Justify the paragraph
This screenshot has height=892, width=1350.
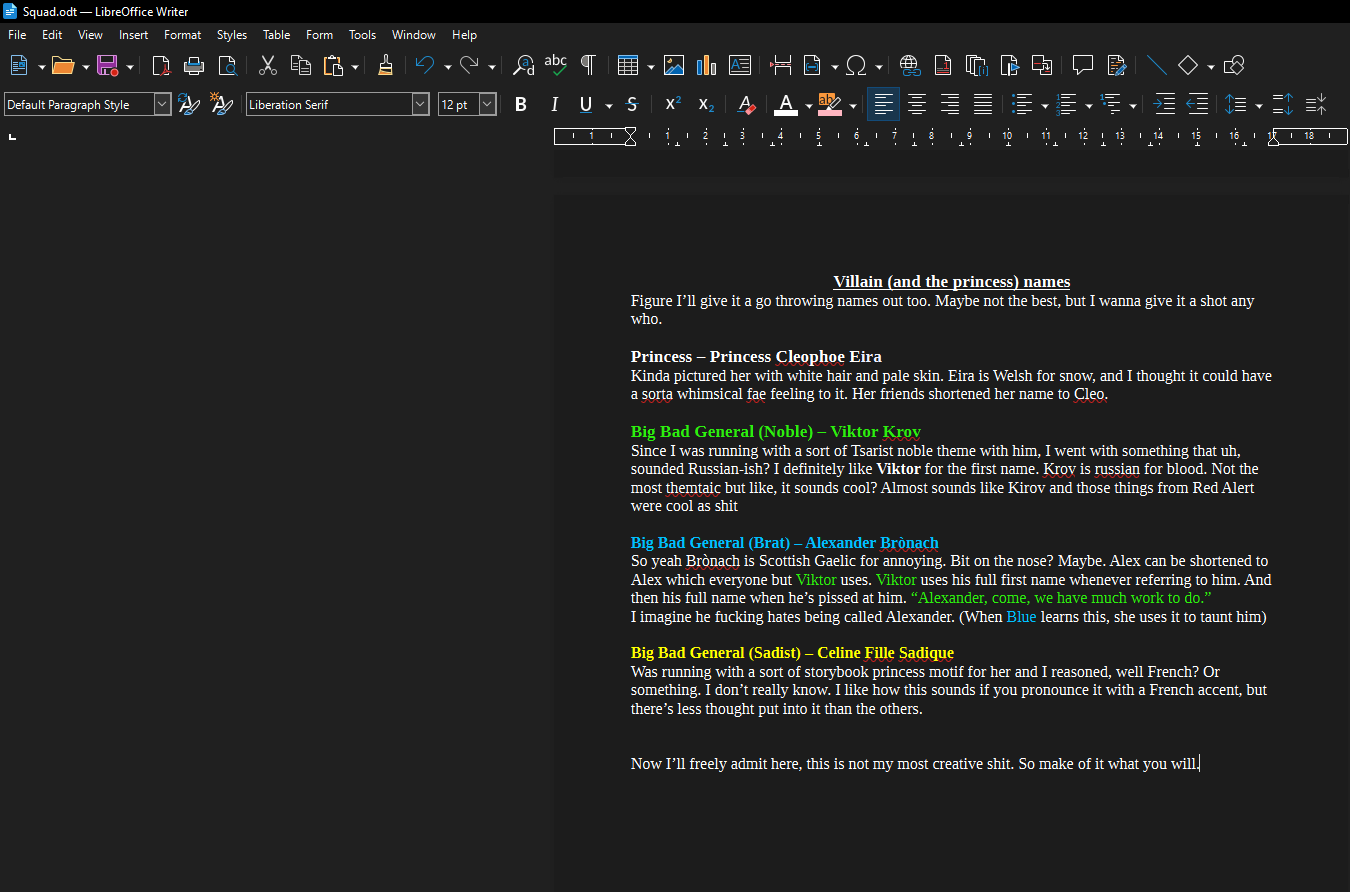coord(983,104)
